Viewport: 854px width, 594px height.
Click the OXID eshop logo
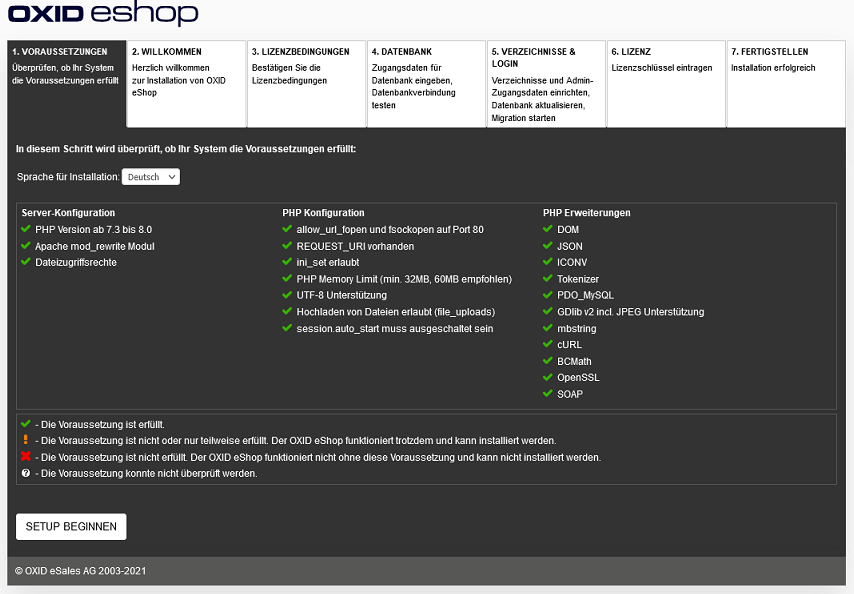click(x=103, y=15)
